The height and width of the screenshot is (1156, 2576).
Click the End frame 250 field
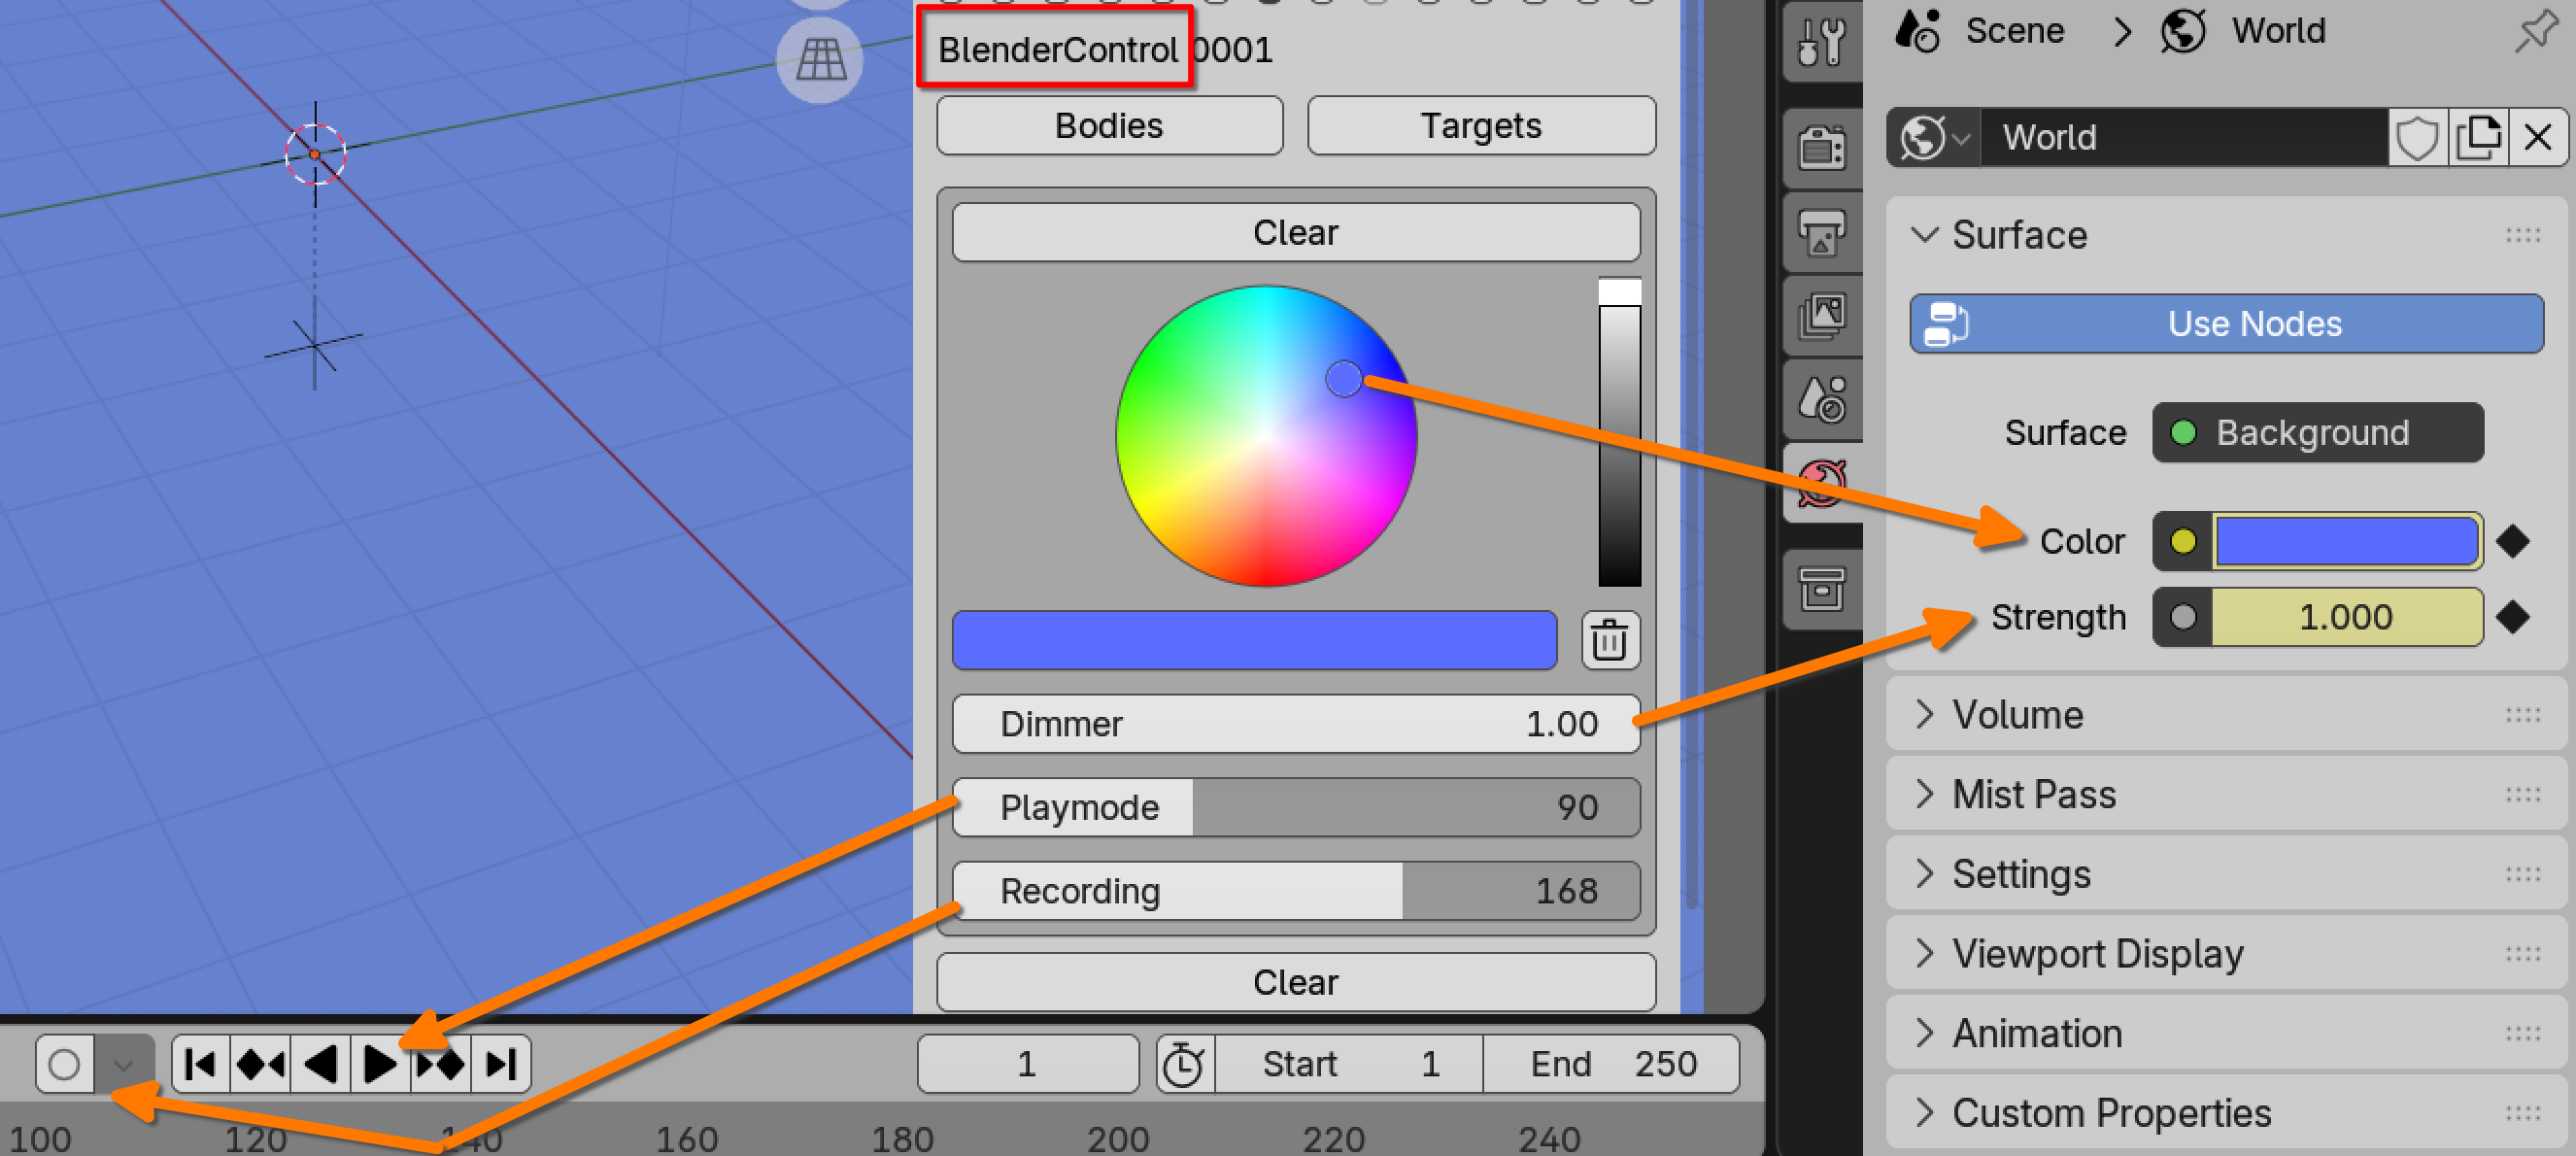point(1611,1063)
